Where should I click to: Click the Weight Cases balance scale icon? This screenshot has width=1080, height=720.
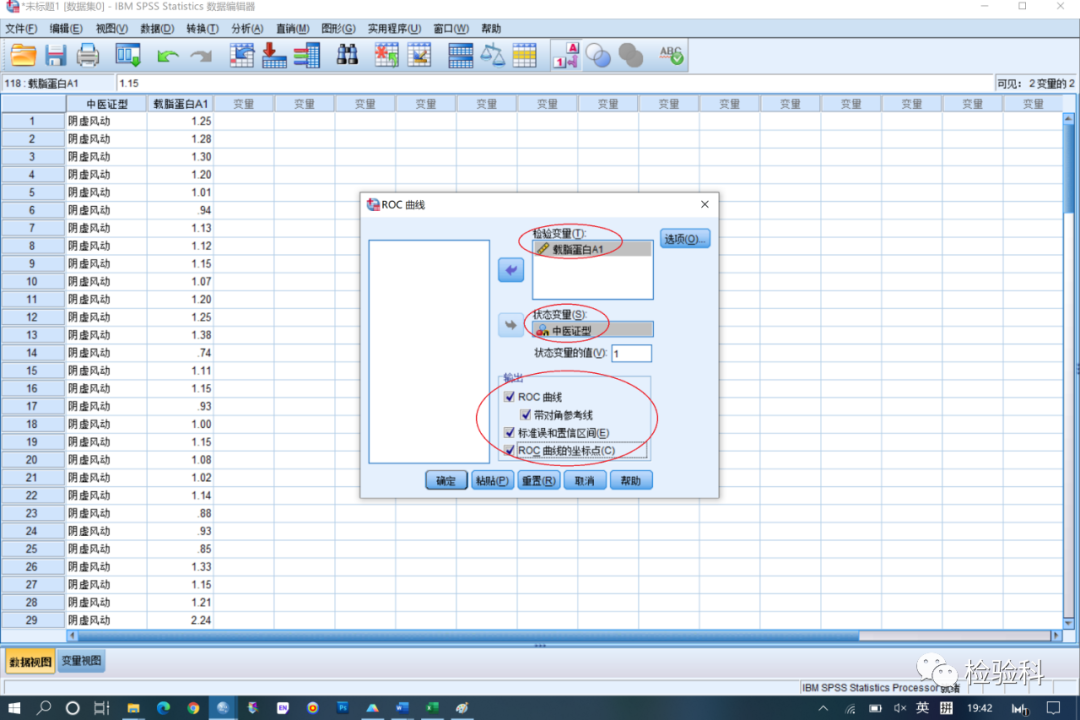pyautogui.click(x=492, y=56)
